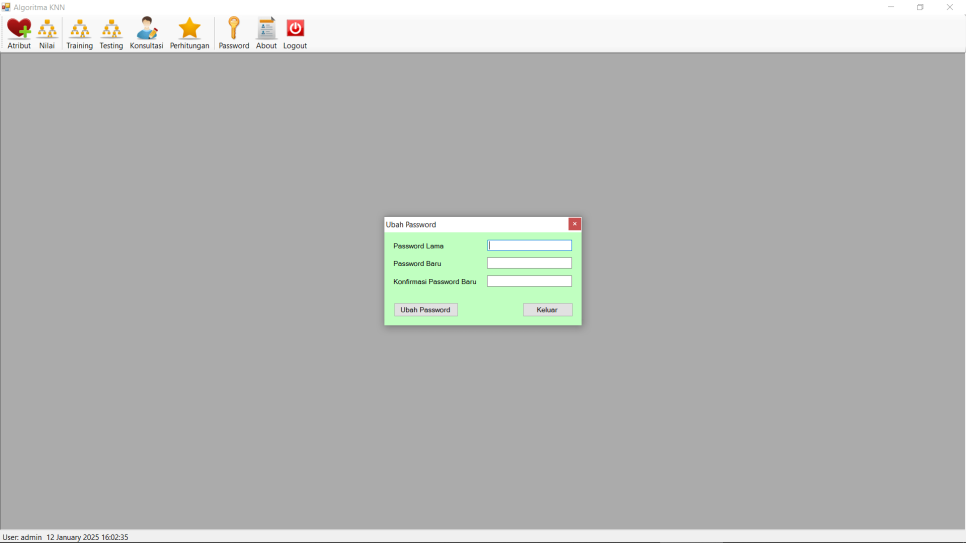966x543 pixels.
Task: Select the Testing toolbar icon
Action: (111, 33)
